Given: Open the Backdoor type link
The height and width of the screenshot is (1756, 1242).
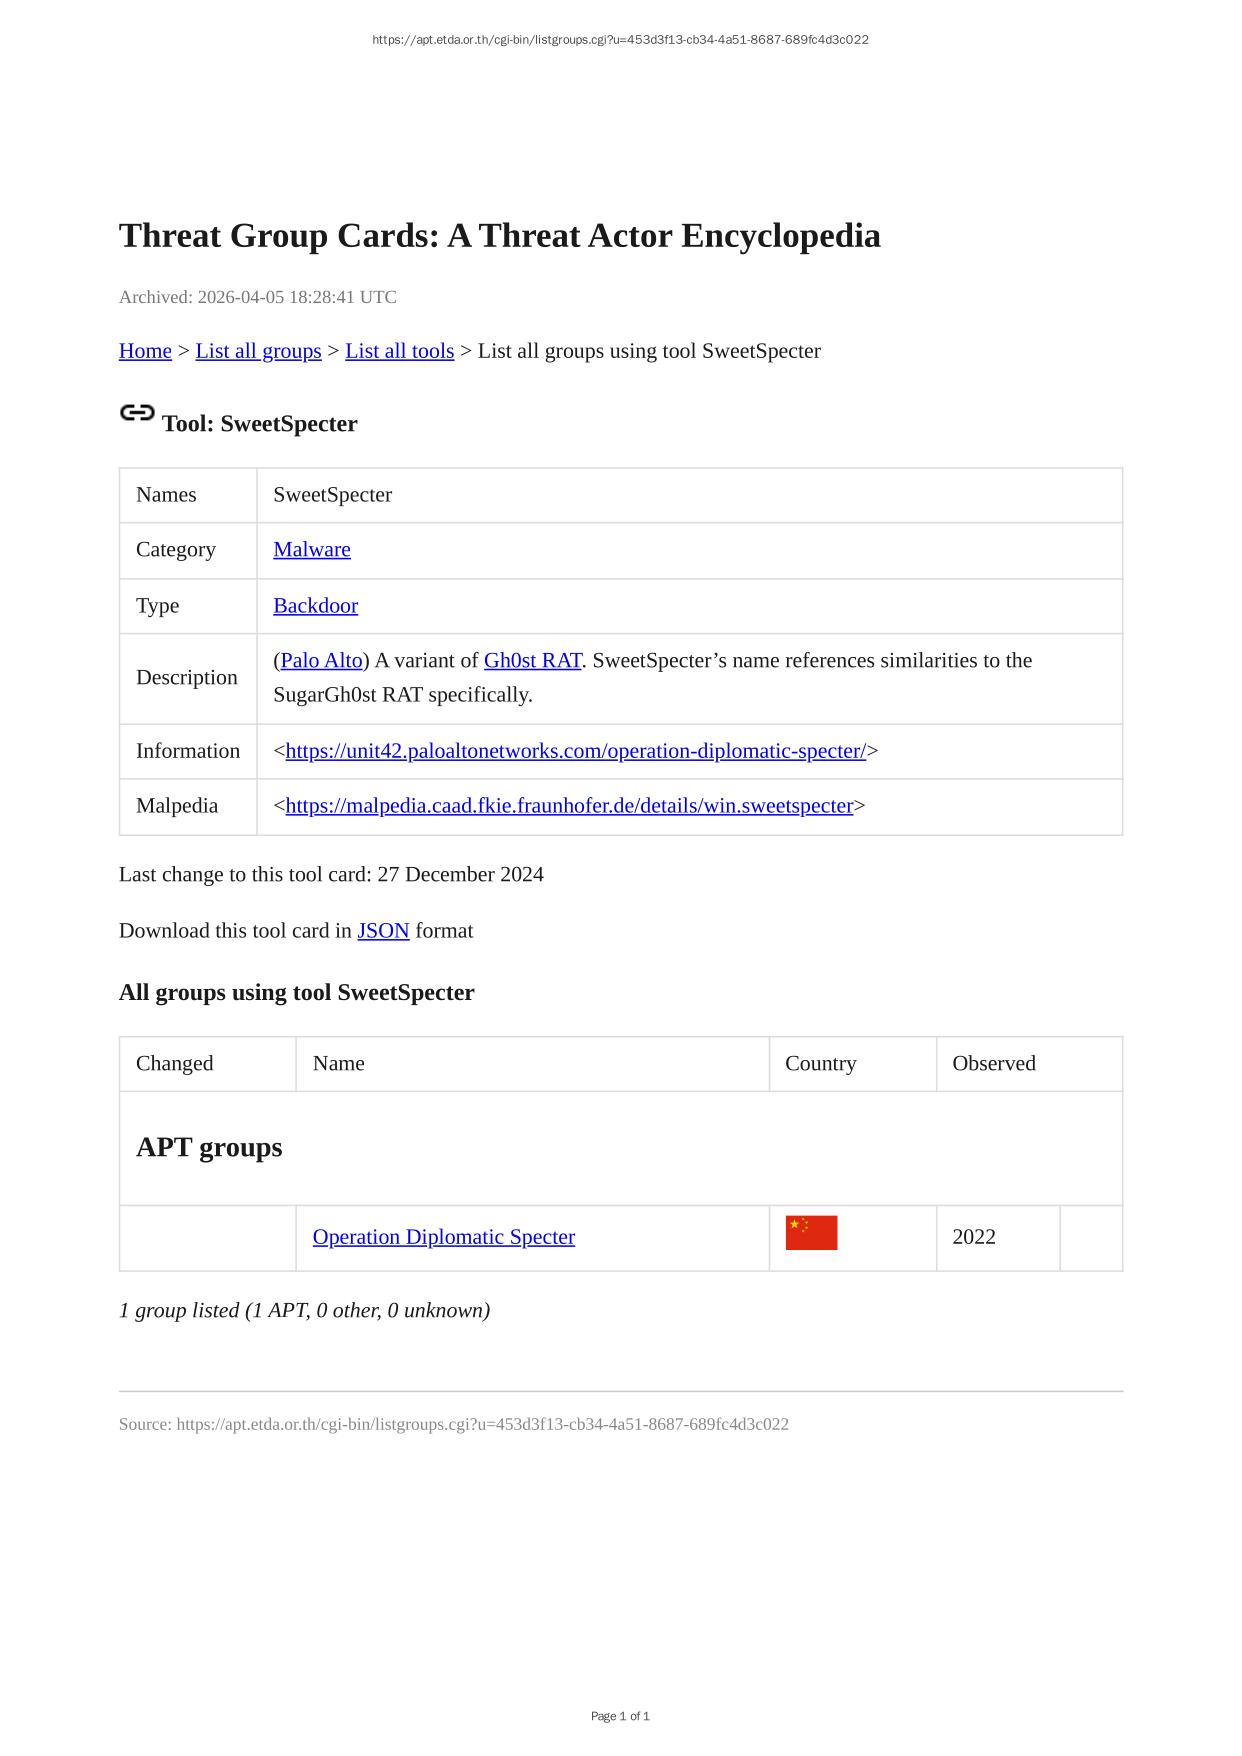Looking at the screenshot, I should click(315, 605).
